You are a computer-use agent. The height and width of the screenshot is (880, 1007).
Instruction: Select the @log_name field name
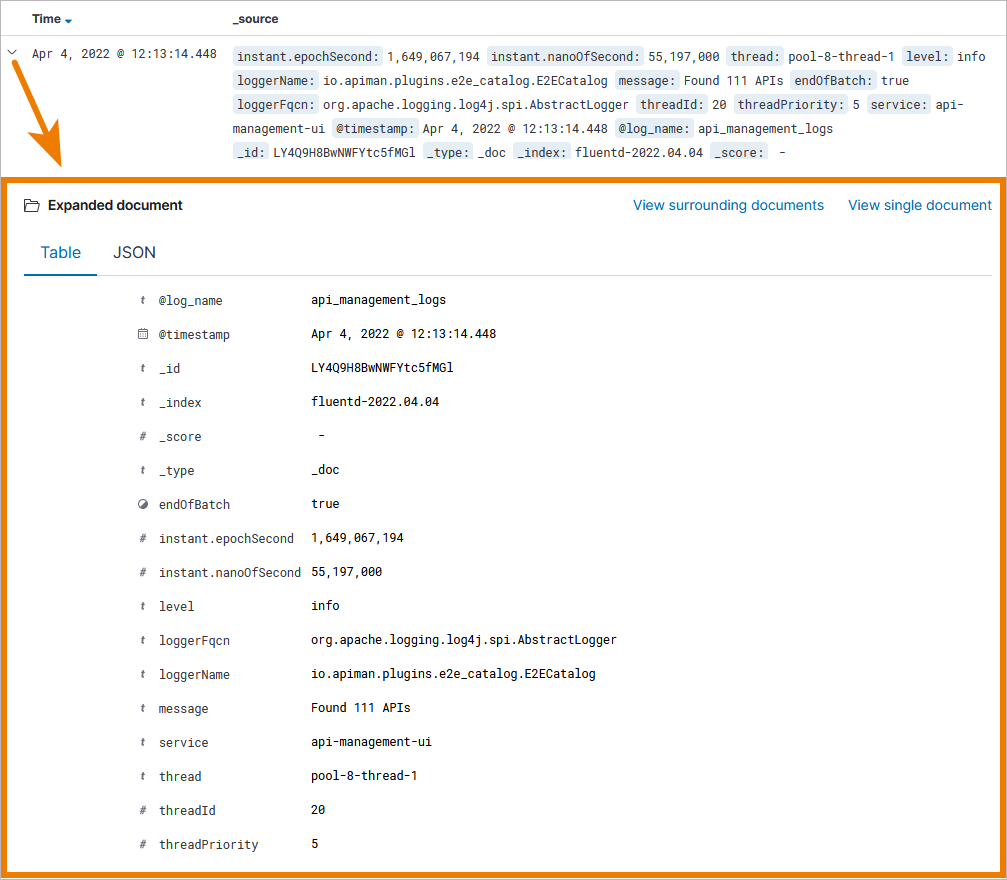click(x=191, y=301)
